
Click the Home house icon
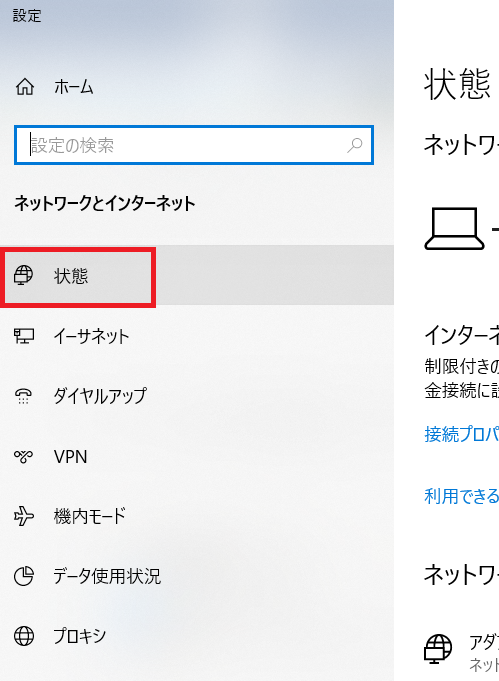tap(25, 86)
